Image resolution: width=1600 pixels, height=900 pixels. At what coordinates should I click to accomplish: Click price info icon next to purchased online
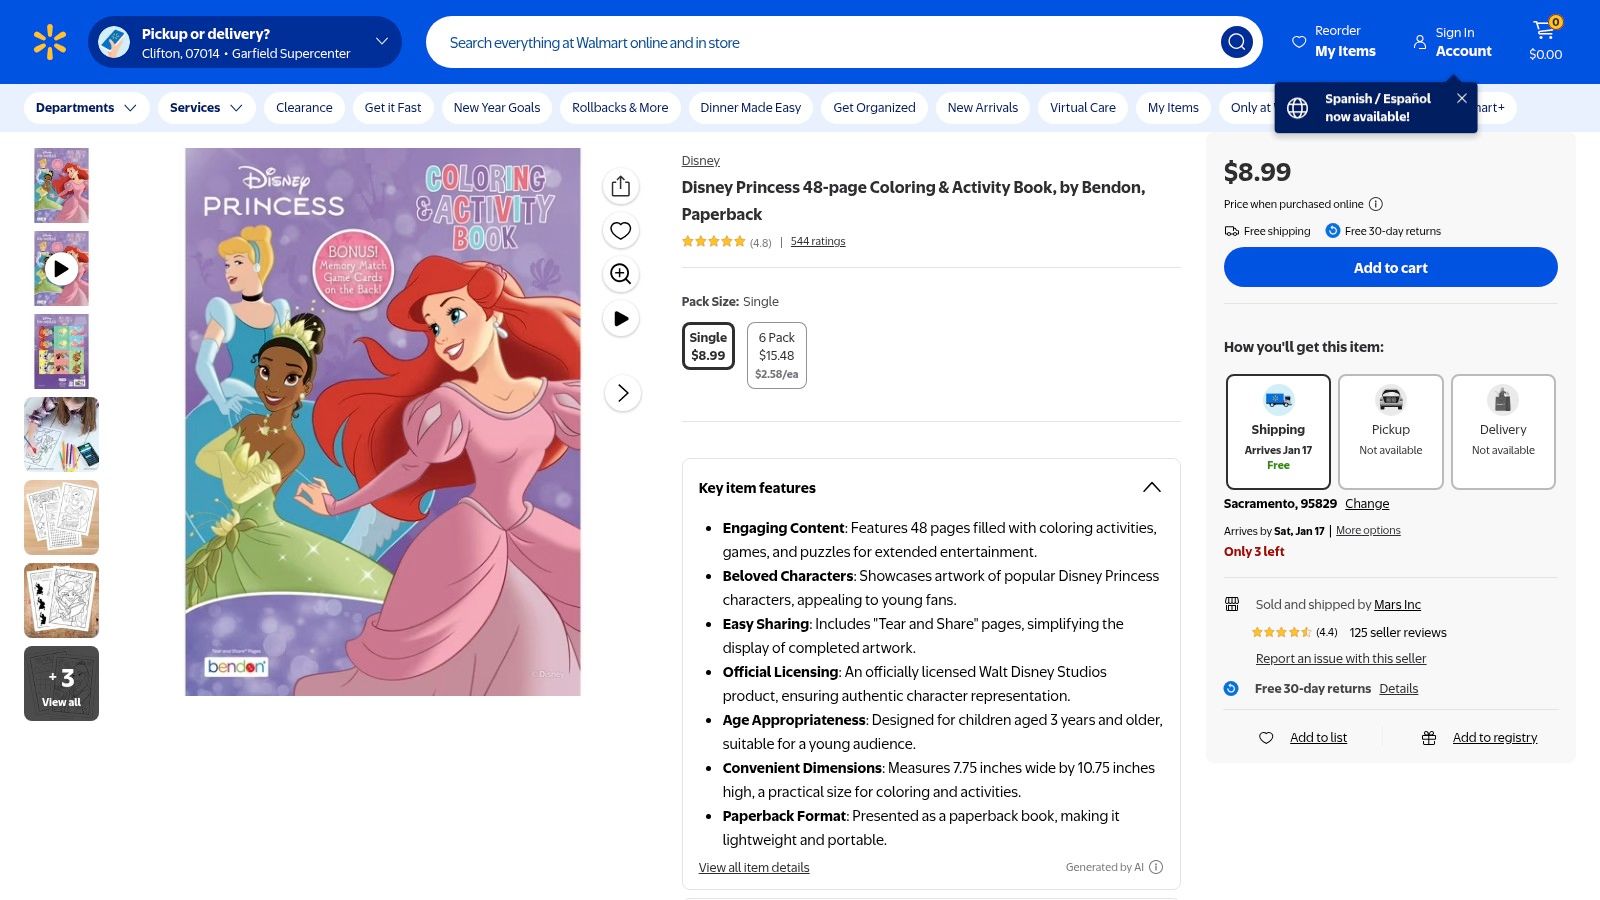(x=1376, y=204)
